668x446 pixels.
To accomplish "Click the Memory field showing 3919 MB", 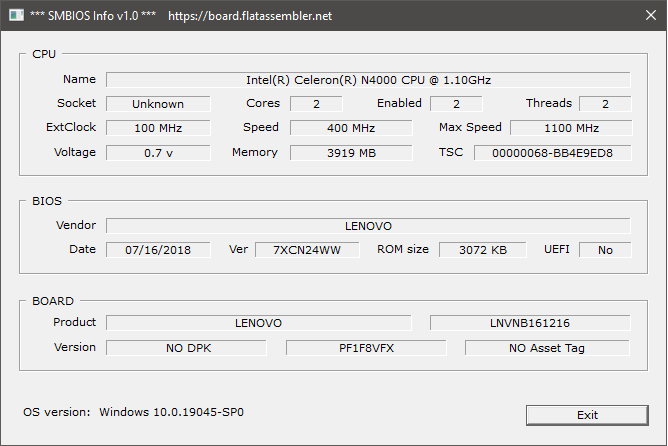I will click(351, 153).
